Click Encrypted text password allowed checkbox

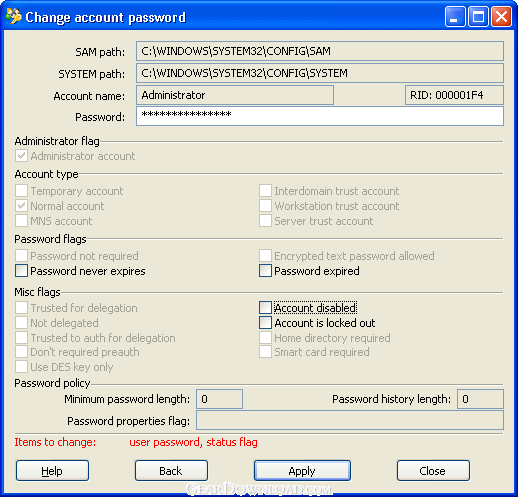[x=265, y=256]
